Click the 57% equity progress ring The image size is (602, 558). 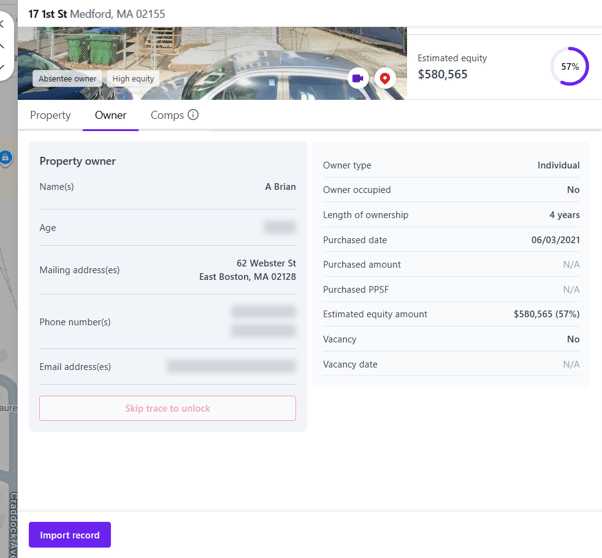click(569, 66)
